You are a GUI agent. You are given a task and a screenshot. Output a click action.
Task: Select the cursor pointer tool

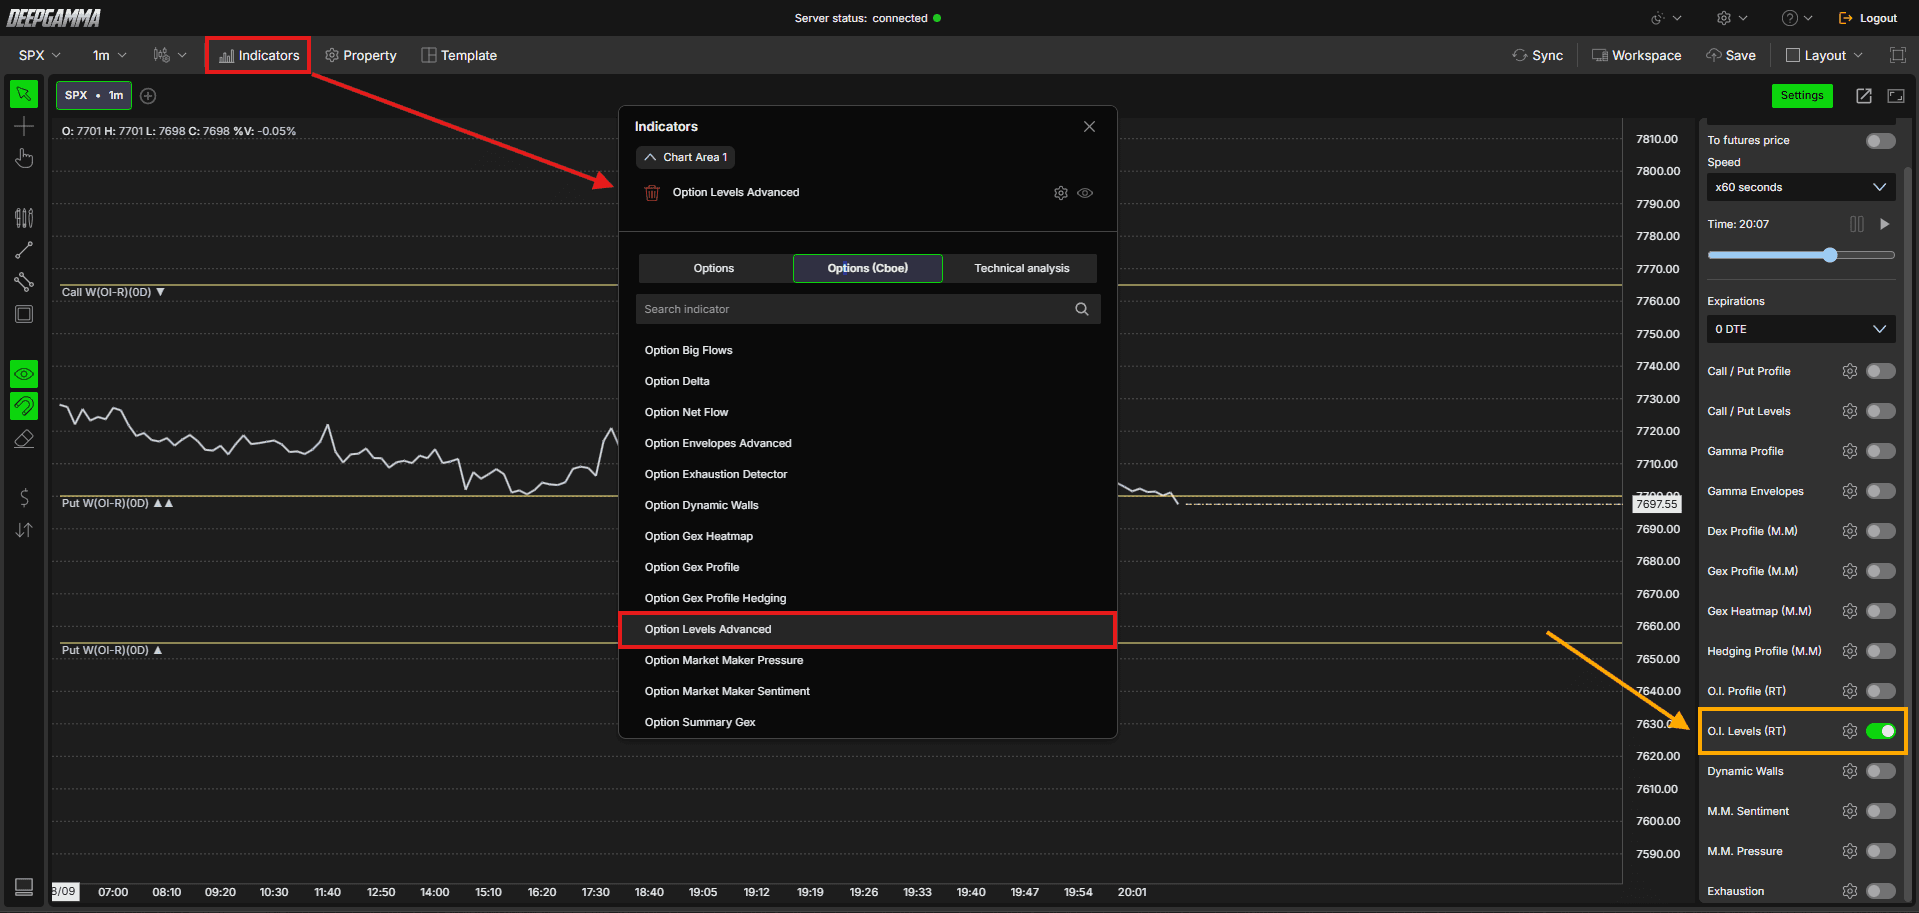(x=24, y=94)
